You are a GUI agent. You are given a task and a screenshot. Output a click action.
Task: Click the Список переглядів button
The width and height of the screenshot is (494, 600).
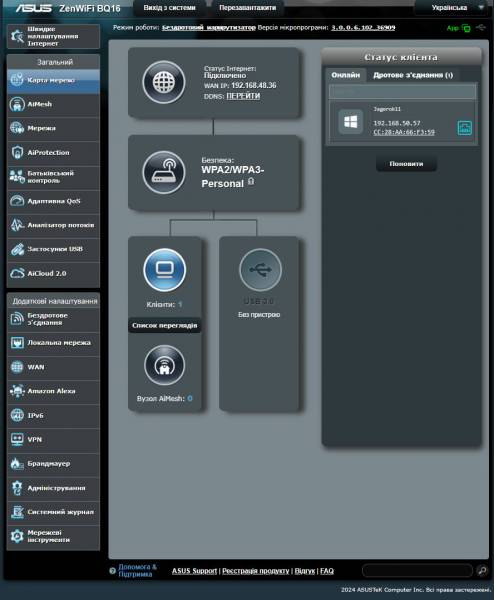click(x=165, y=326)
